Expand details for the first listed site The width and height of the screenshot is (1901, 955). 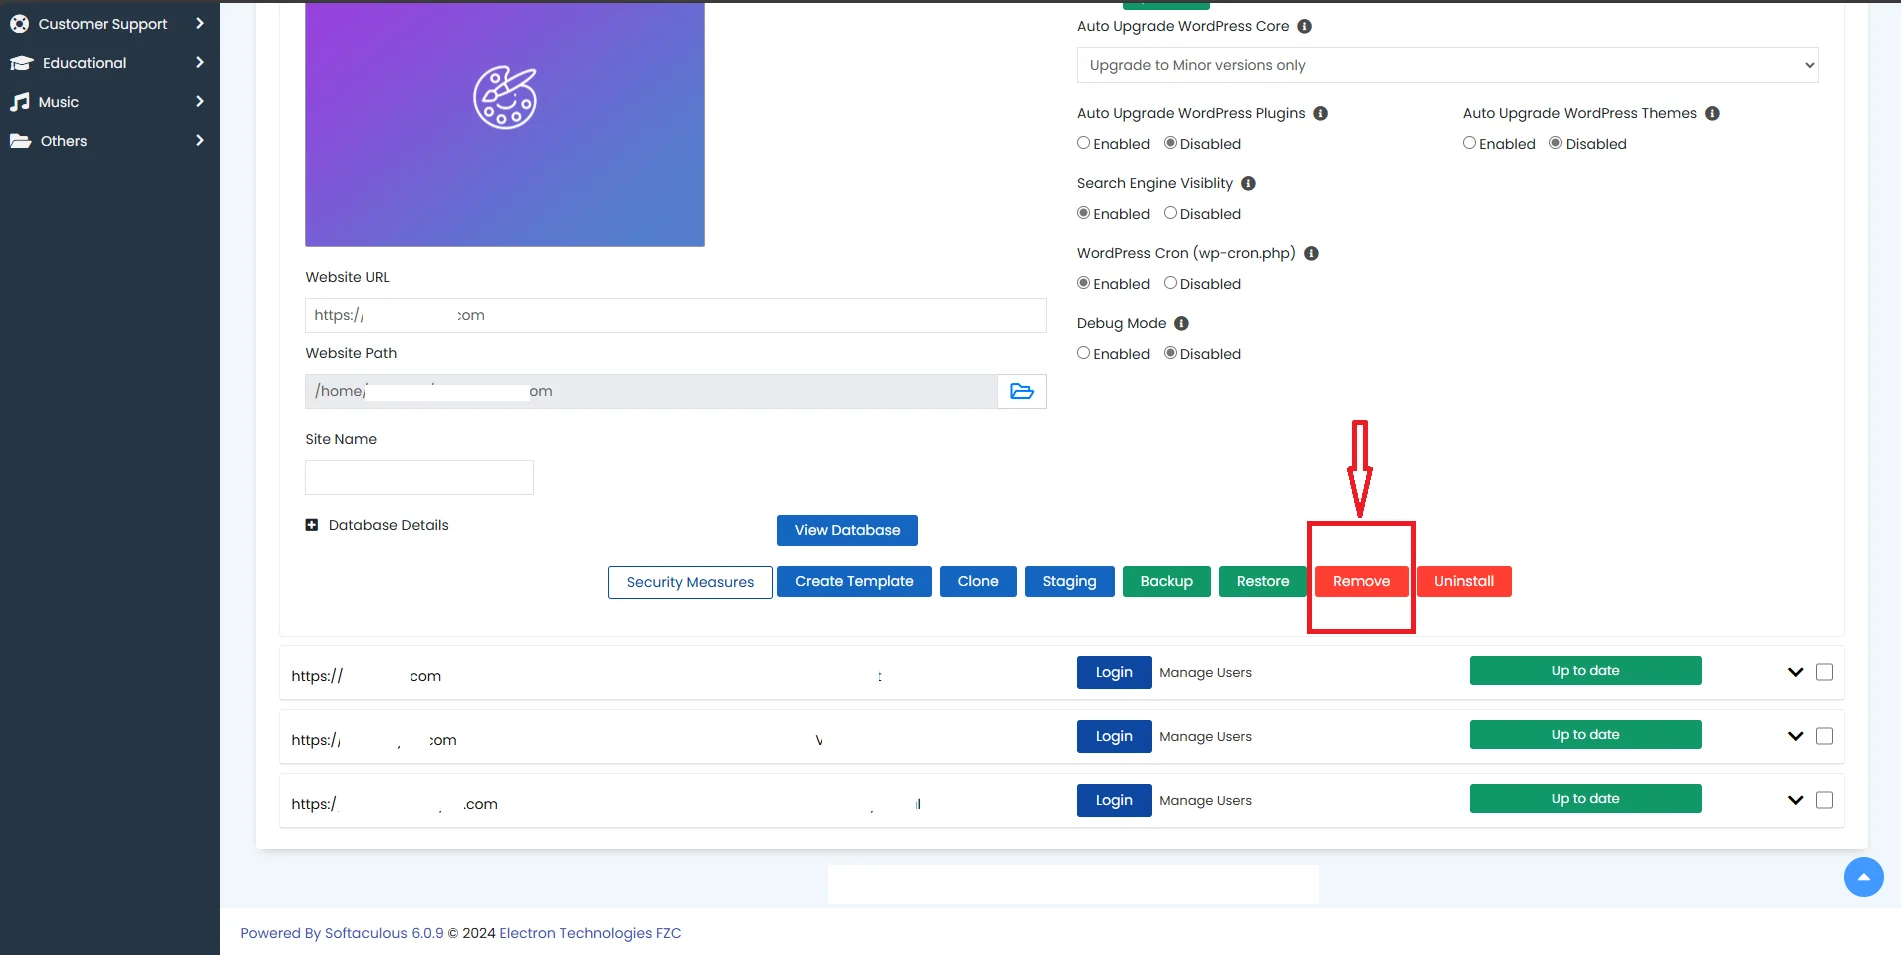1792,672
